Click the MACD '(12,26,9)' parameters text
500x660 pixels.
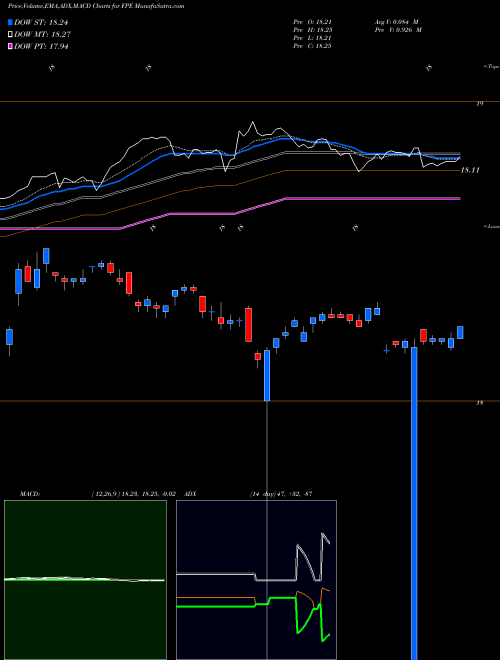click(106, 494)
